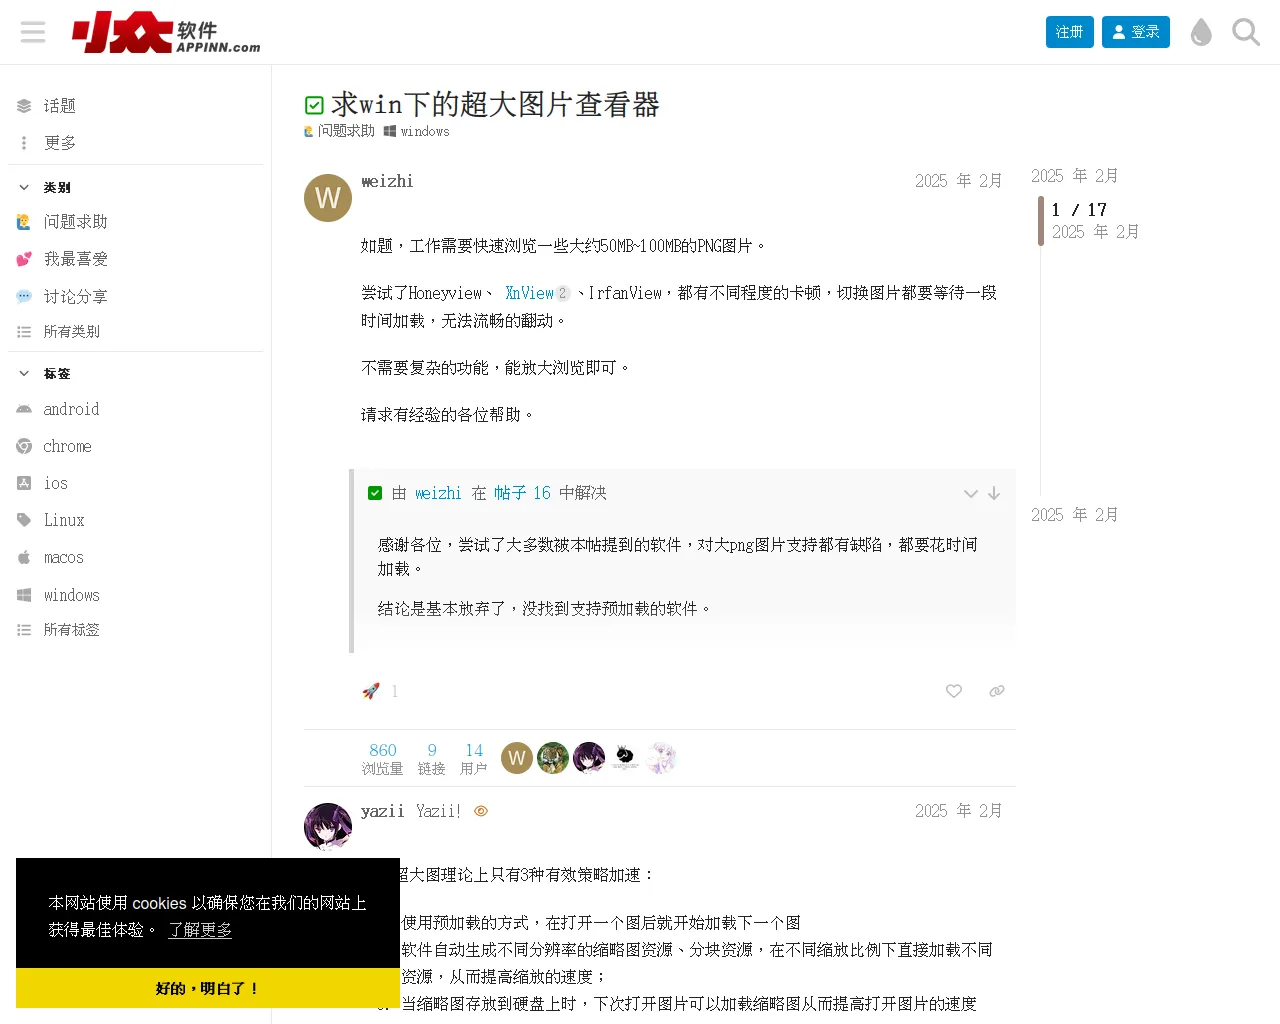Screen dimensions: 1280x1024
Task: Like the first post with heart icon
Action: pyautogui.click(x=954, y=691)
